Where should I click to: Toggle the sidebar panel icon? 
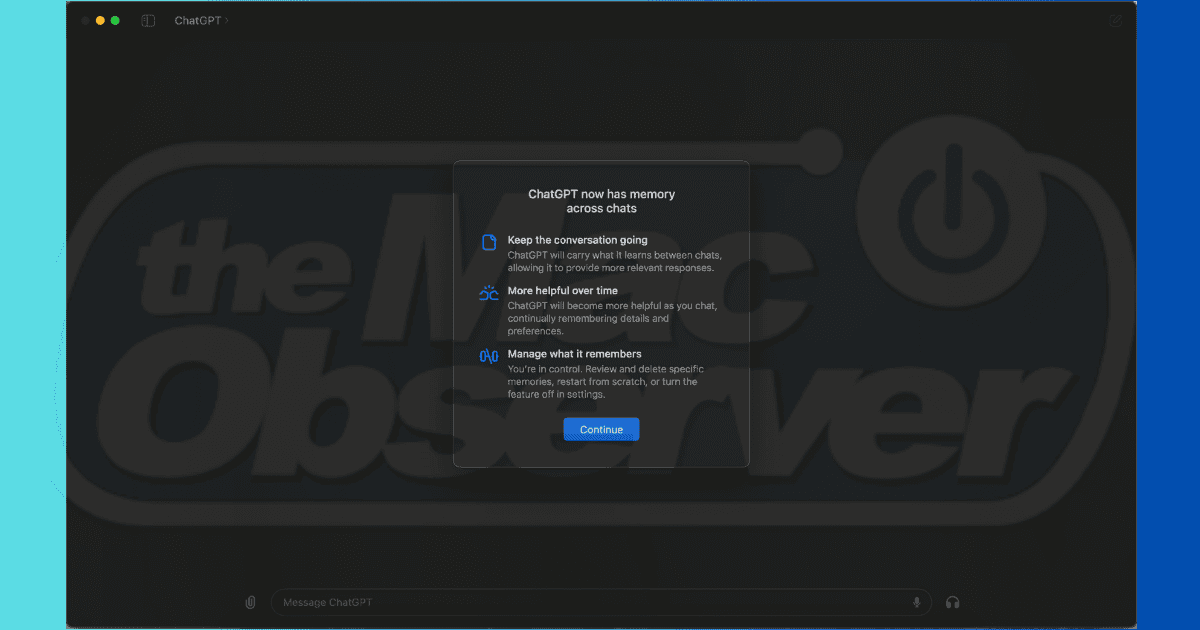point(148,20)
